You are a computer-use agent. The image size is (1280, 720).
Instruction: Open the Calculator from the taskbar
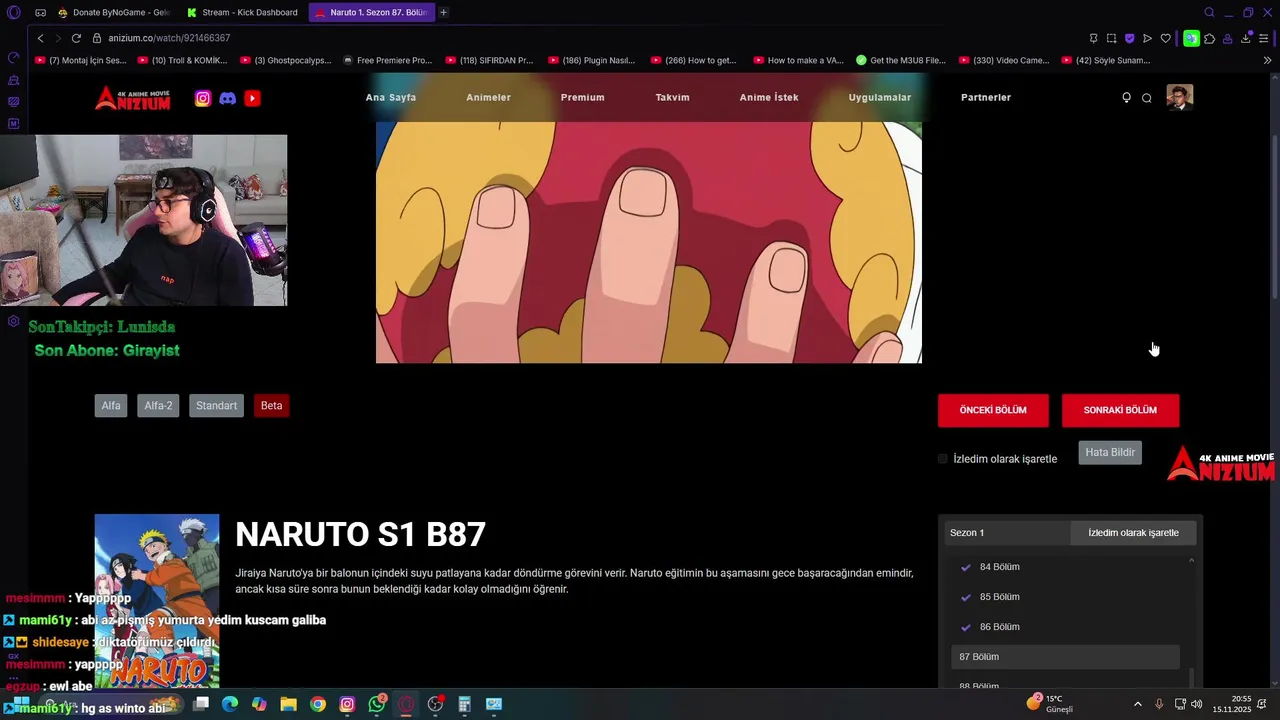pos(464,704)
